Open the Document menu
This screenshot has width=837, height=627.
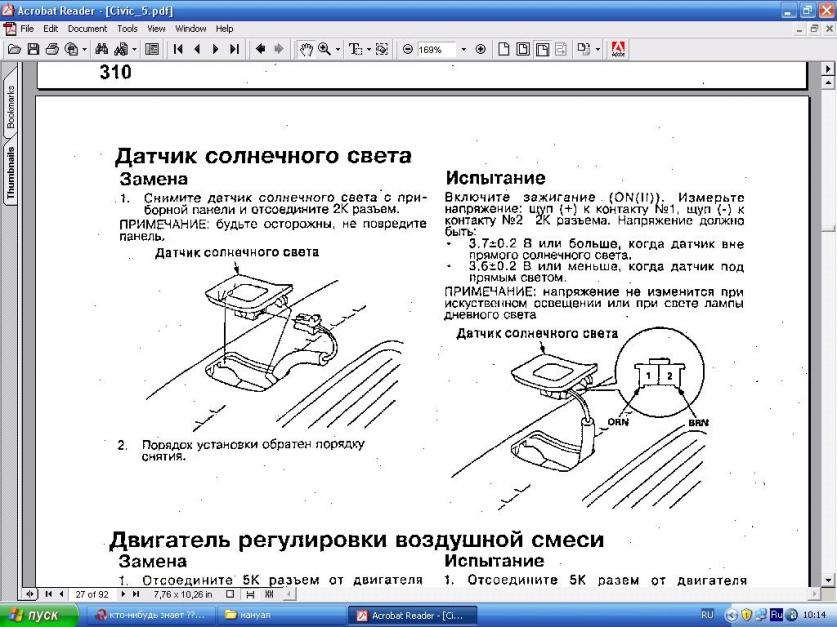87,29
